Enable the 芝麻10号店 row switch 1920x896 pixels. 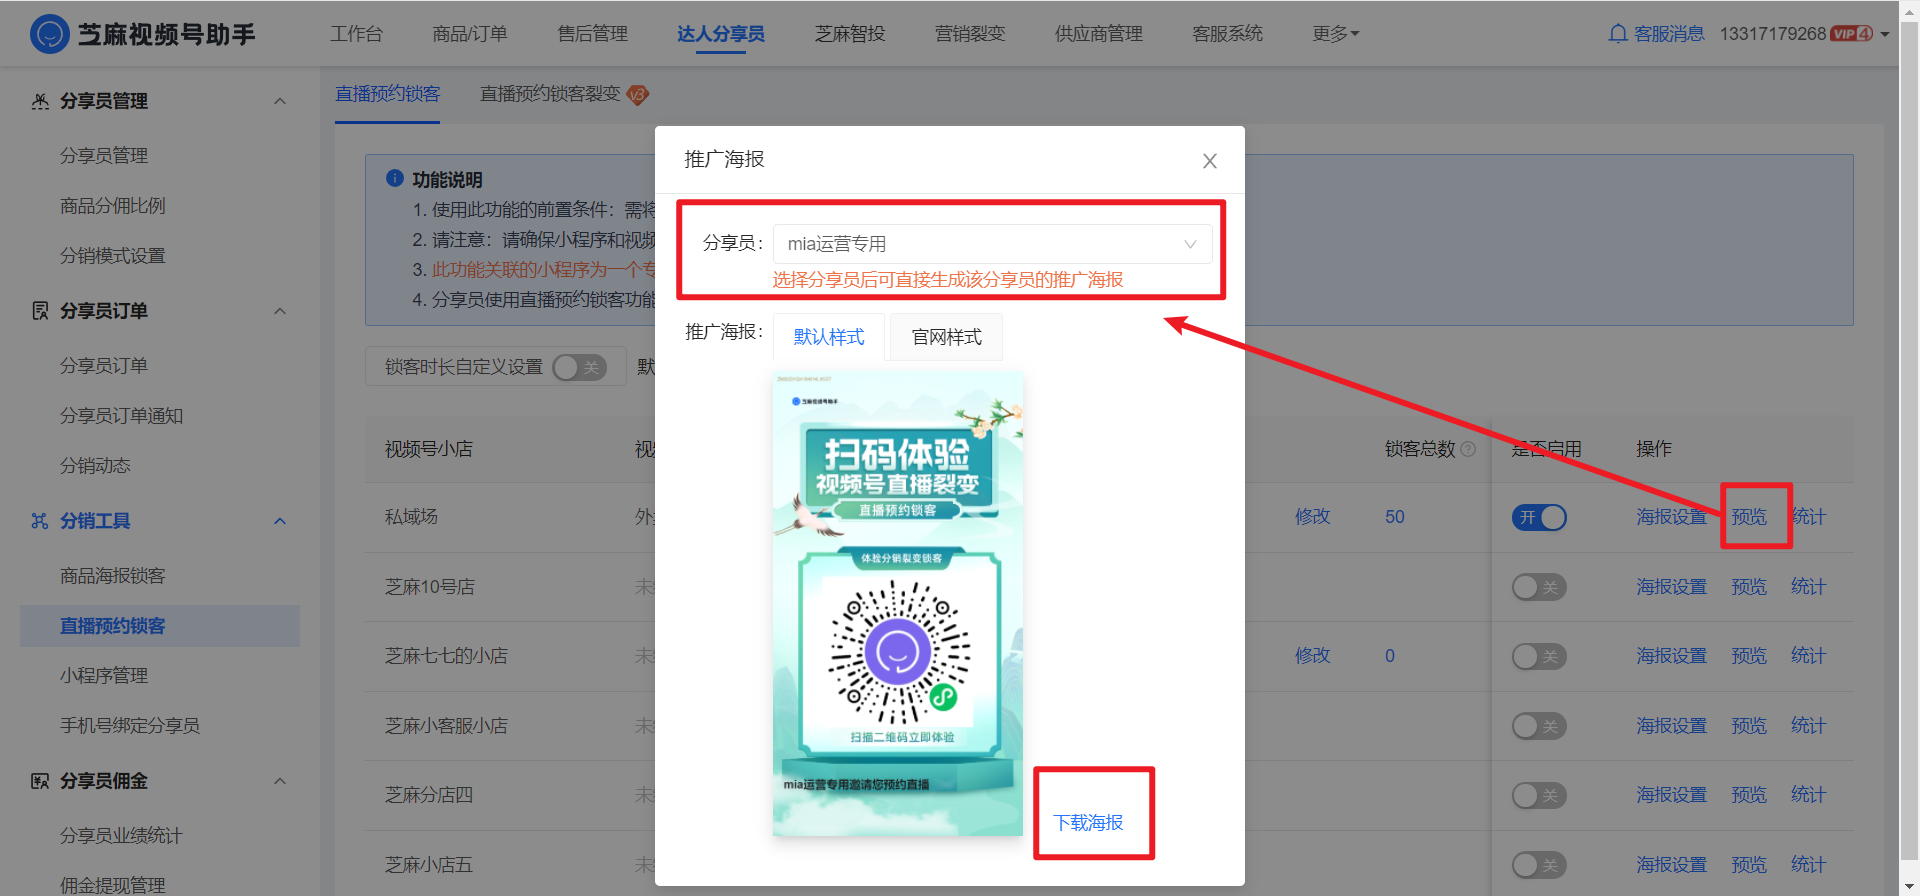click(x=1539, y=587)
